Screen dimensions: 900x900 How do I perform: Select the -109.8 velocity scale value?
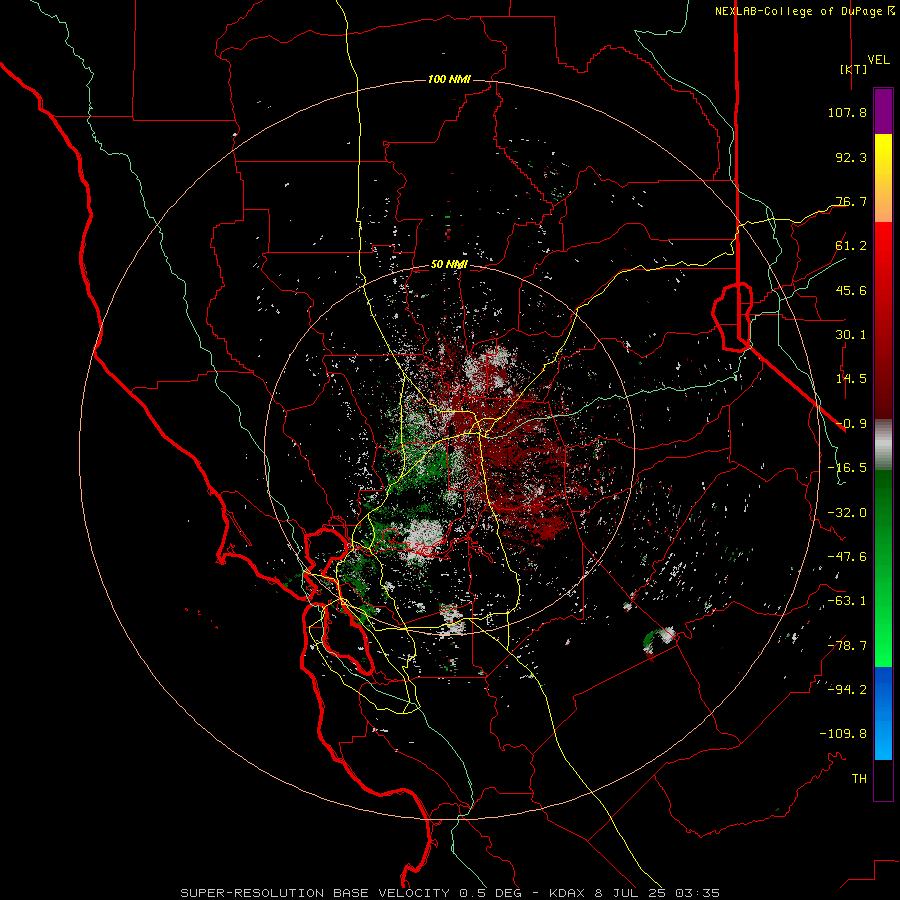843,734
